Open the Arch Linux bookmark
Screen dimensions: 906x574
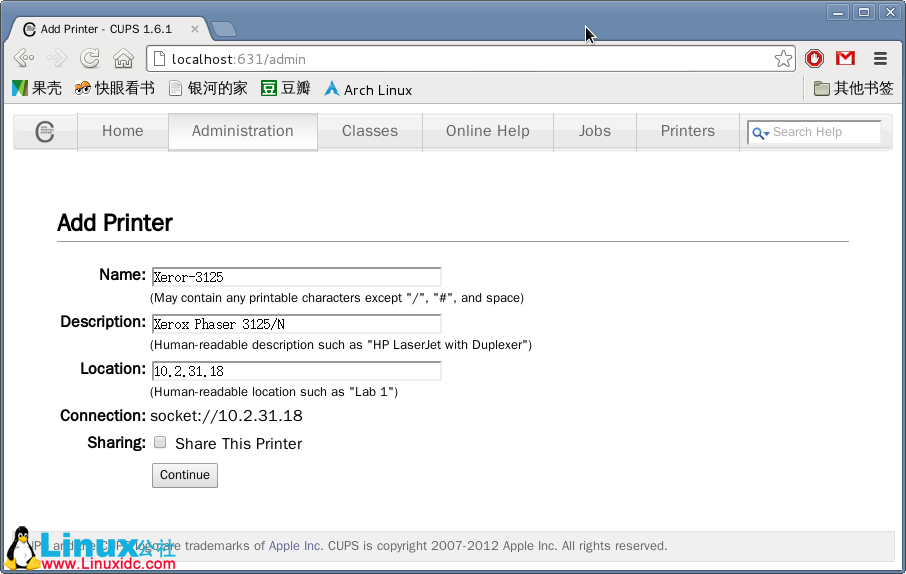point(368,89)
